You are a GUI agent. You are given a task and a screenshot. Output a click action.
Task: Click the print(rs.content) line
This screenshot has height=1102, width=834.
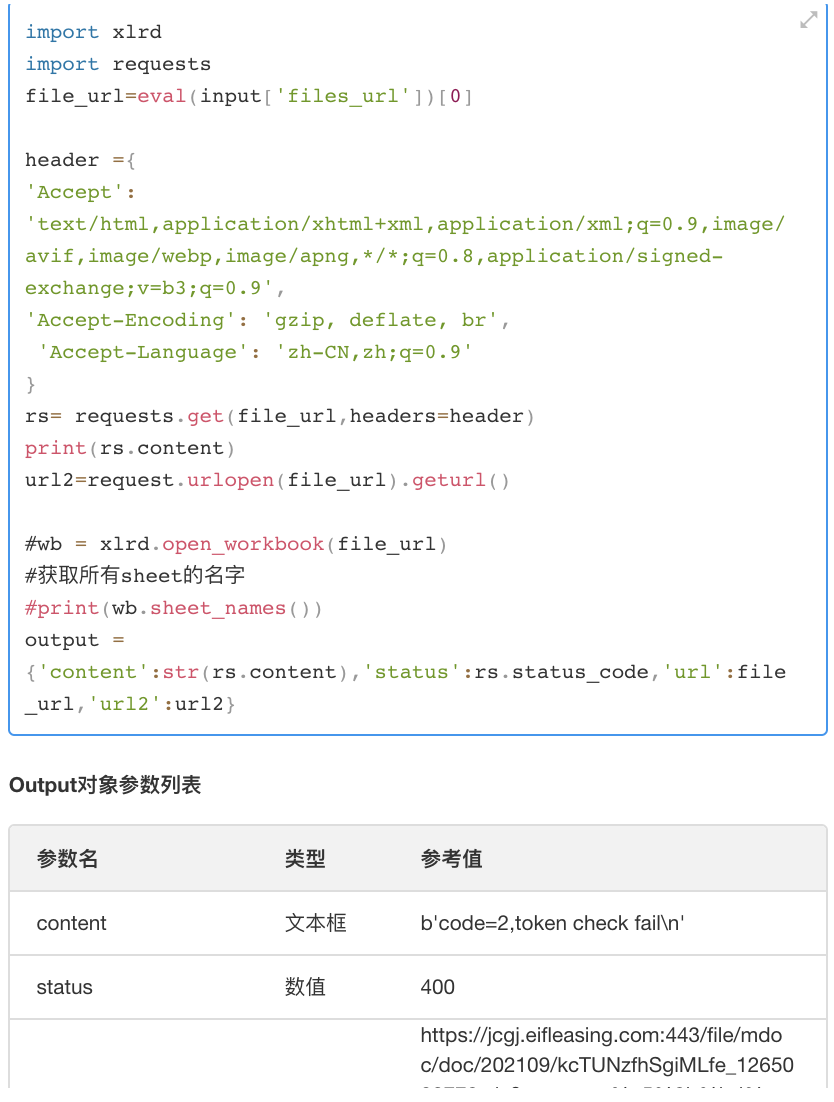131,448
